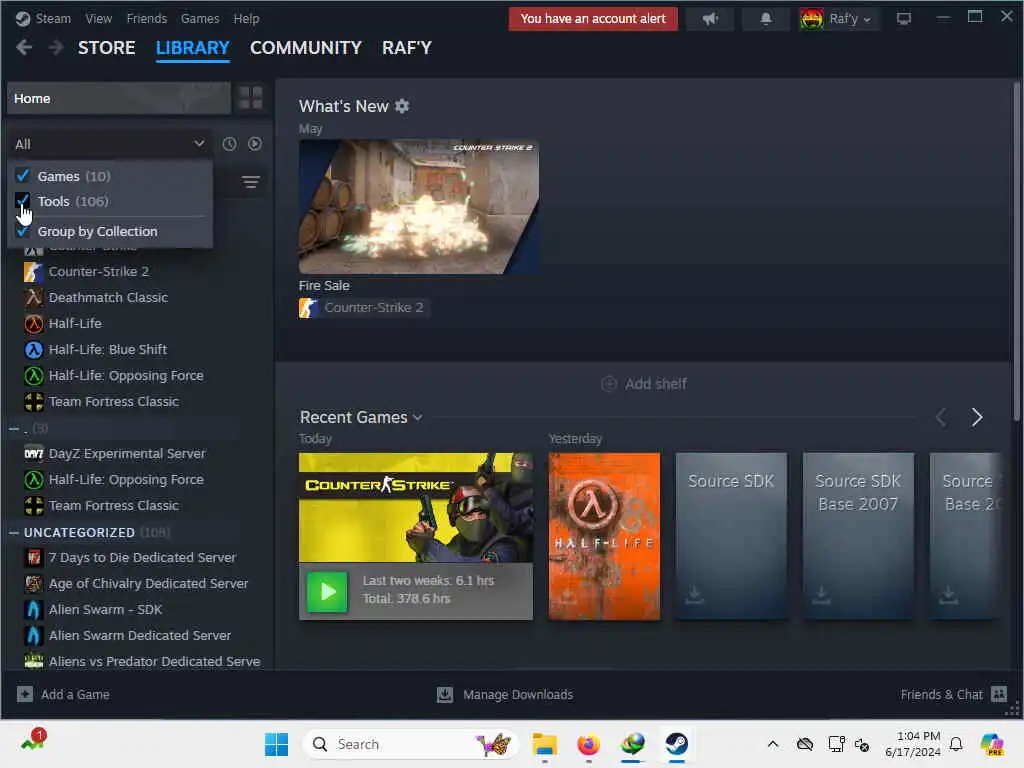1024x768 pixels.
Task: Click download icon on Source SDK card
Action: pos(695,594)
